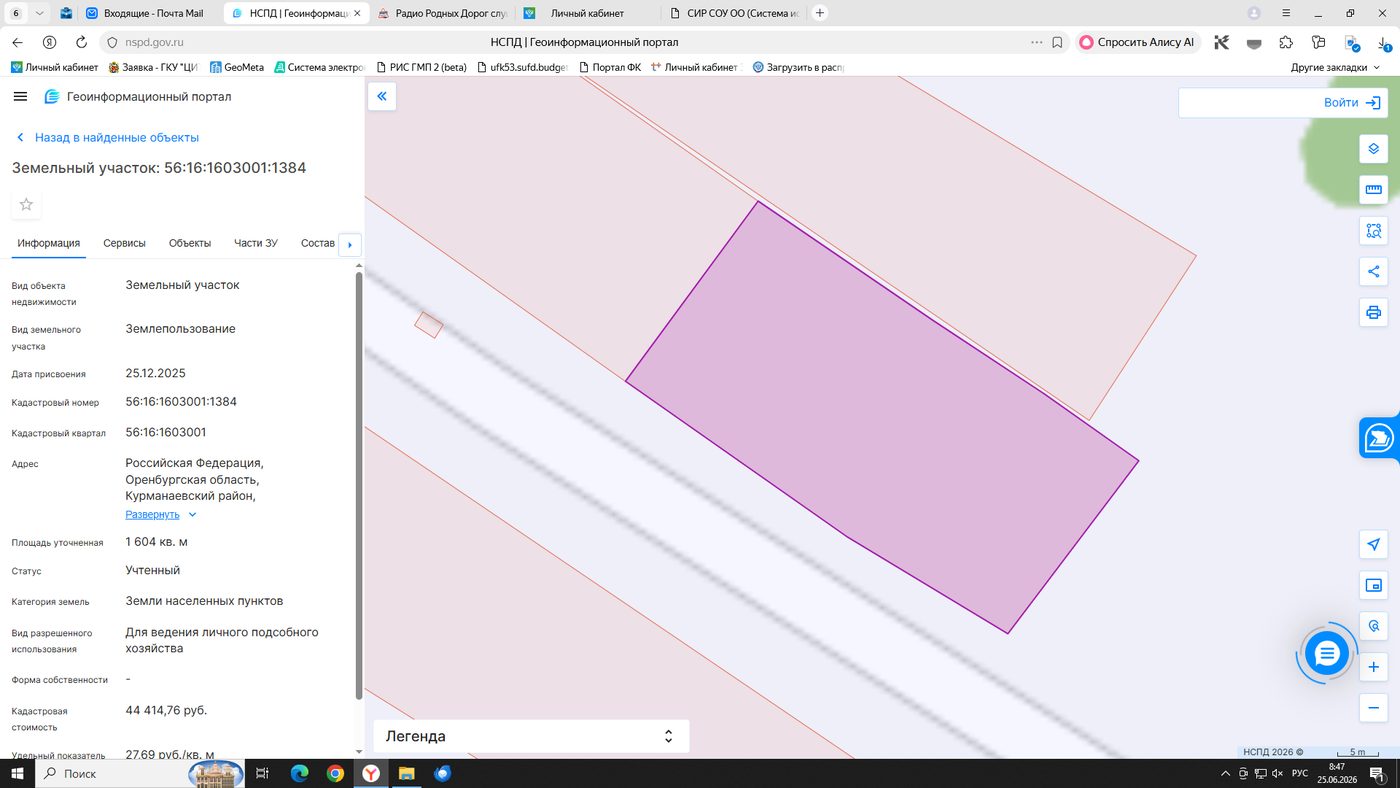Open the tab list dropdown arrow

click(39, 13)
